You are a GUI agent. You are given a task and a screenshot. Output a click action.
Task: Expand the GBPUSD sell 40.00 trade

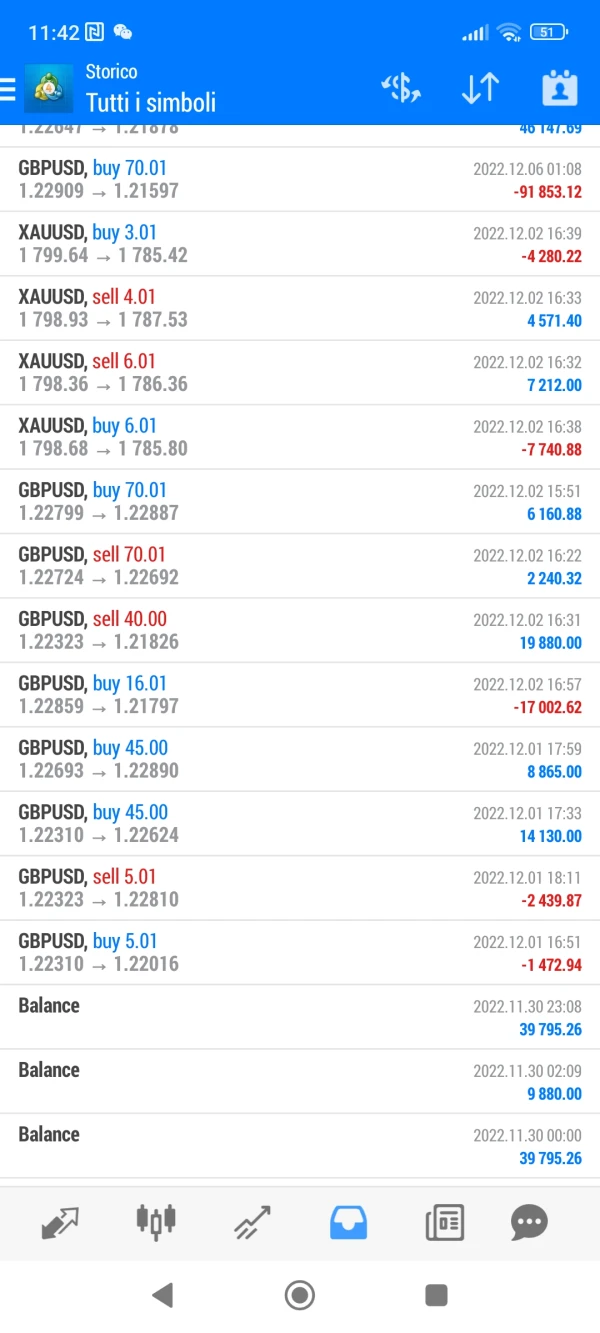[300, 631]
